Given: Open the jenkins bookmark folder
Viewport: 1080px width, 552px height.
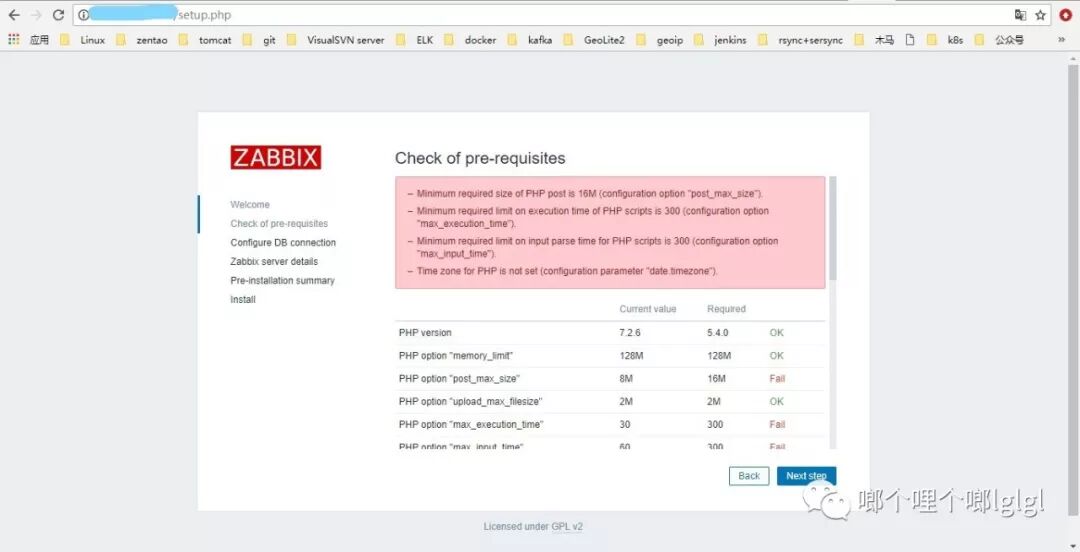Looking at the screenshot, I should coord(720,40).
